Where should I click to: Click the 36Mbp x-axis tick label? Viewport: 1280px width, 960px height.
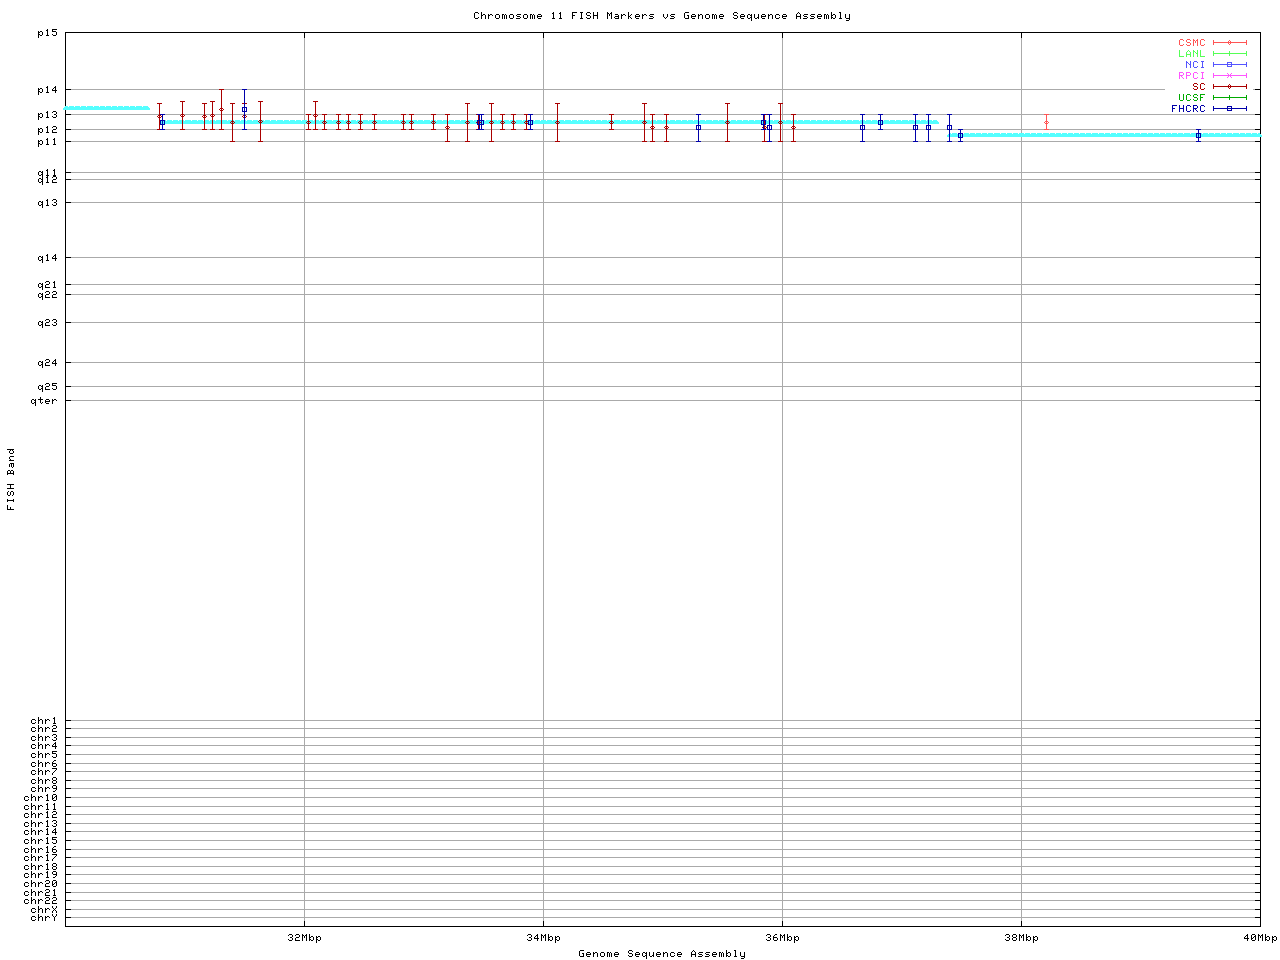click(x=782, y=938)
